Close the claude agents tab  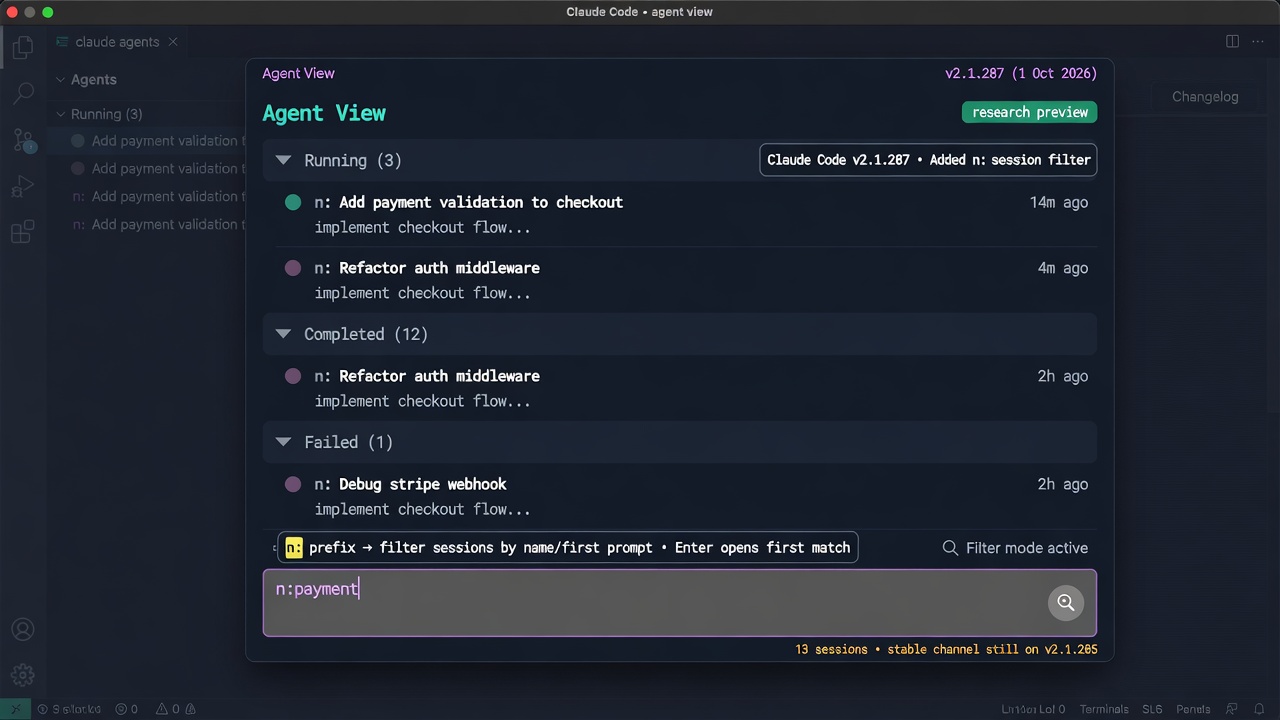173,42
